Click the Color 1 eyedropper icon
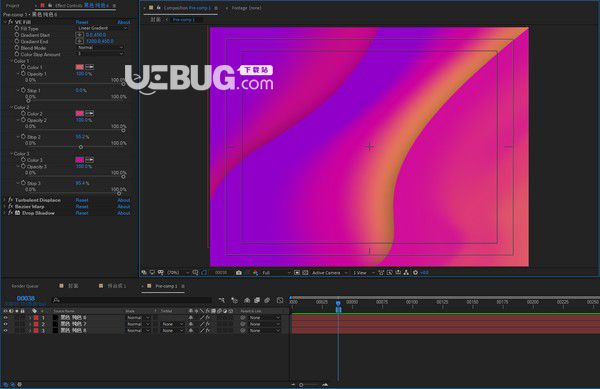This screenshot has height=389, width=600. point(90,67)
